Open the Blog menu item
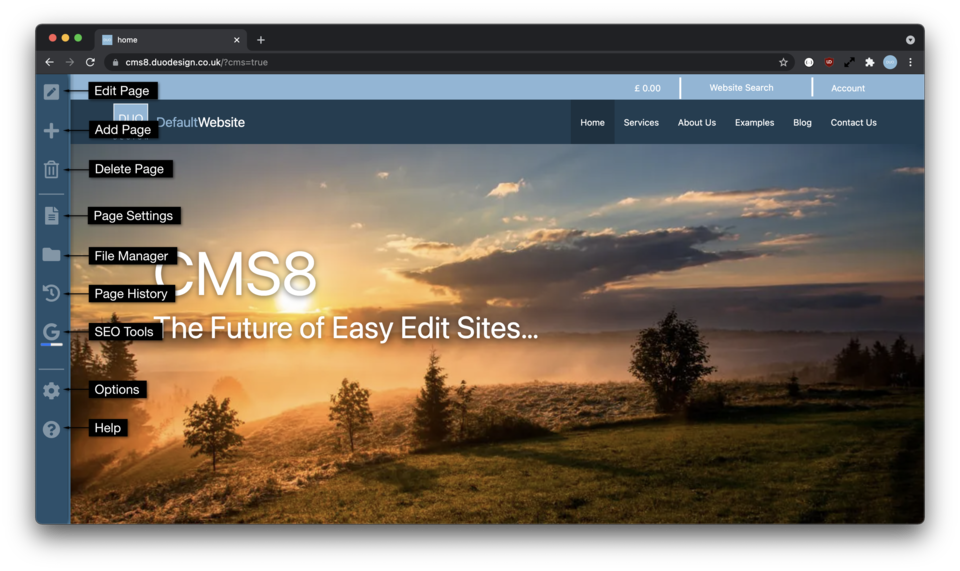960x571 pixels. coord(802,122)
